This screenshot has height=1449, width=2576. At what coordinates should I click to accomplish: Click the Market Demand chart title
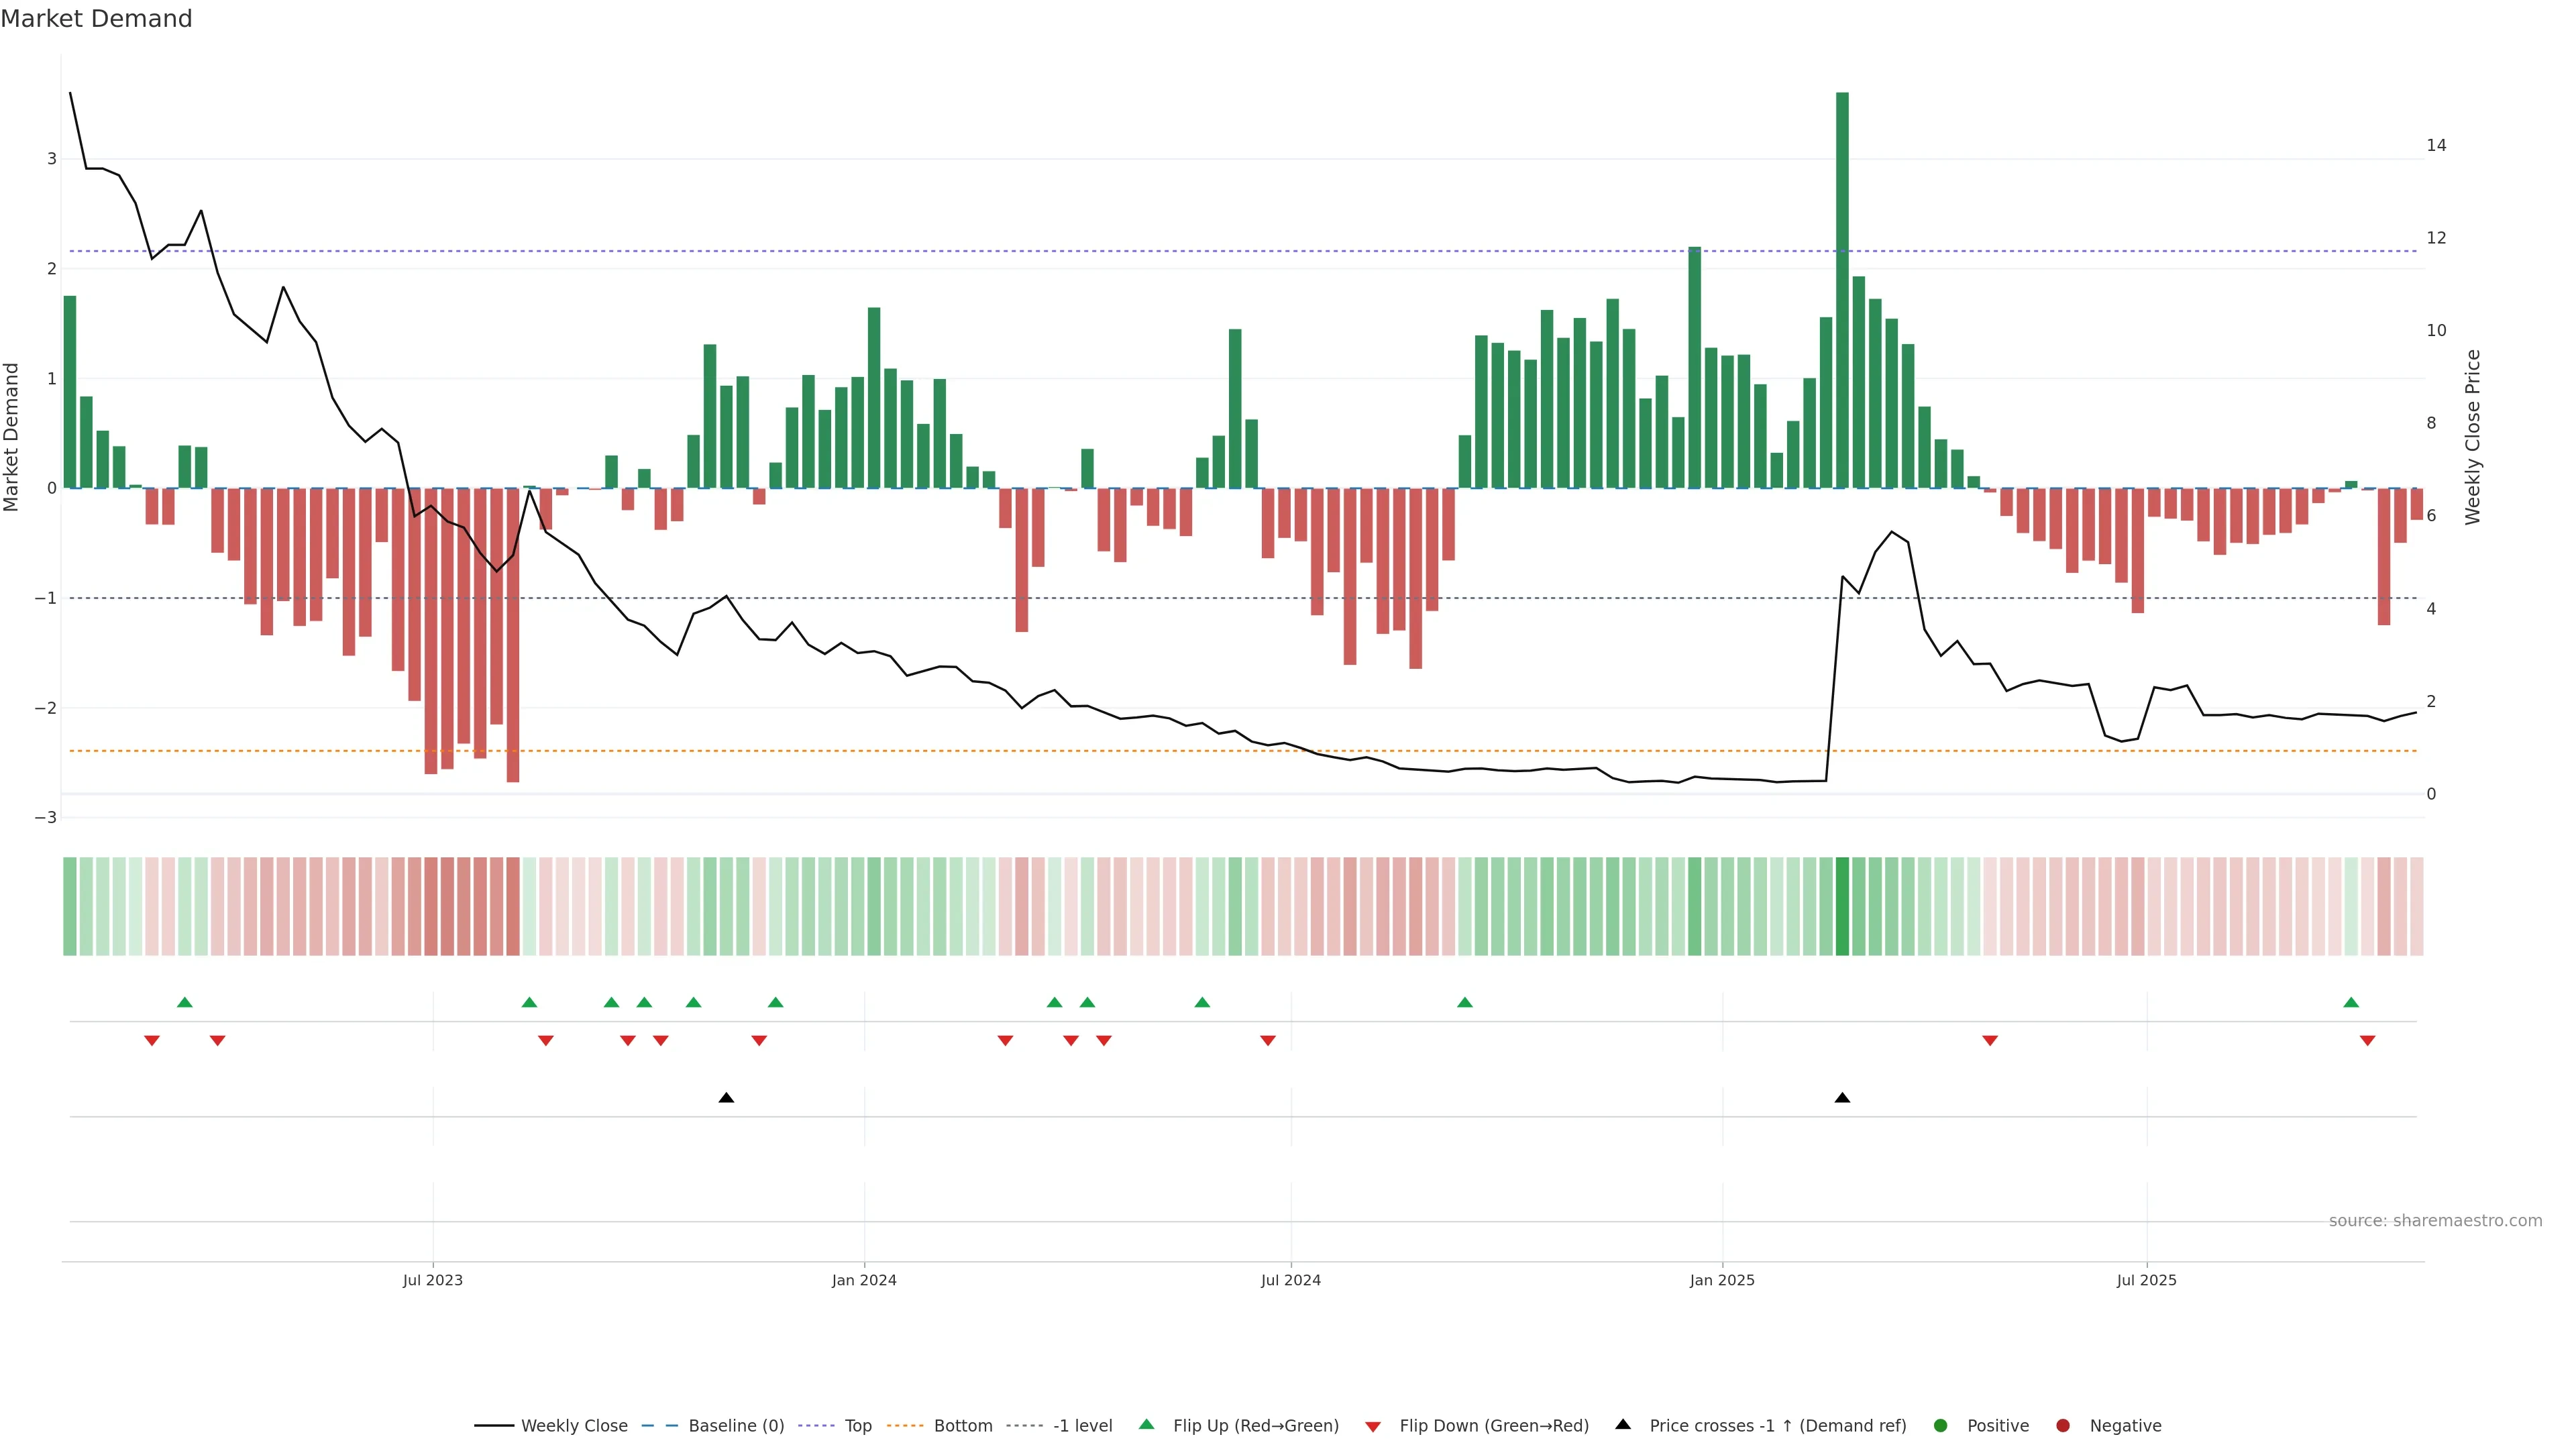point(96,19)
